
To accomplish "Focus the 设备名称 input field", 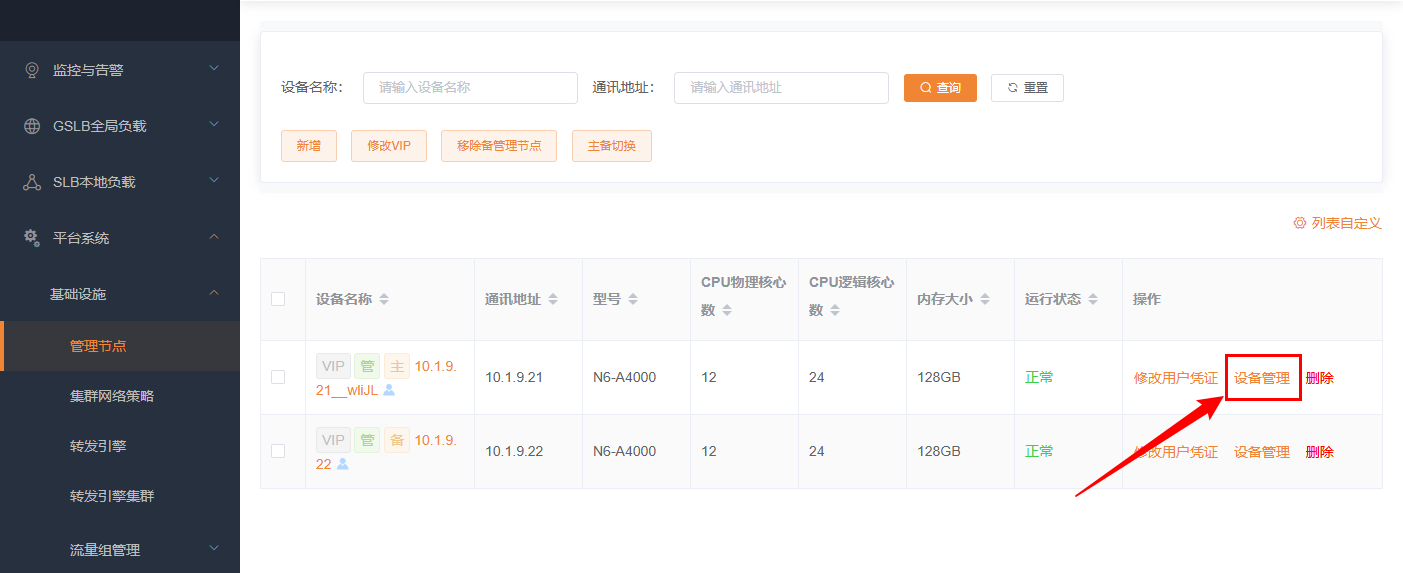I will click(470, 88).
